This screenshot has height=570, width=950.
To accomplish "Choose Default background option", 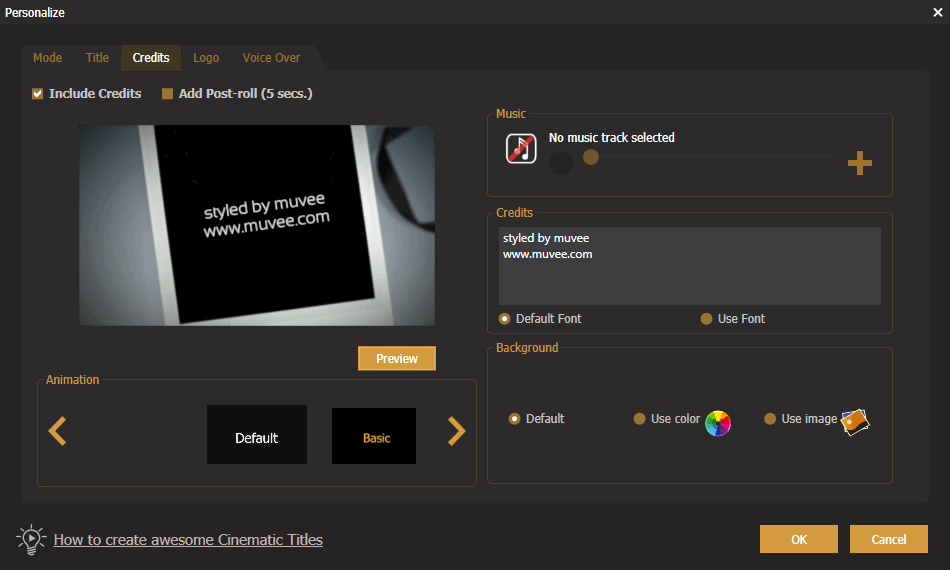I will (514, 419).
